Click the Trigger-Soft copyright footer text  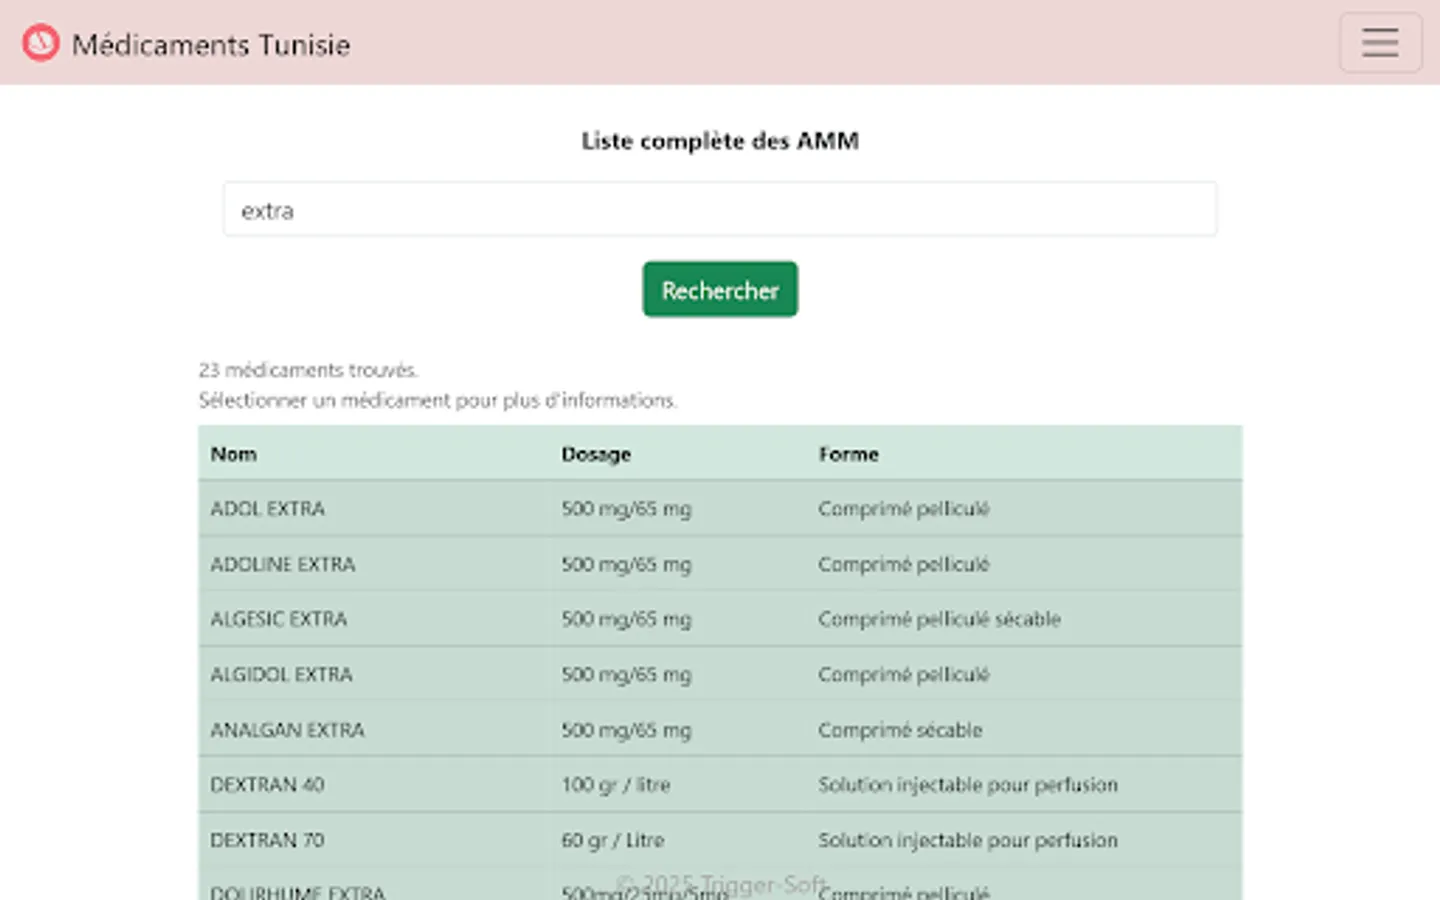pos(724,883)
